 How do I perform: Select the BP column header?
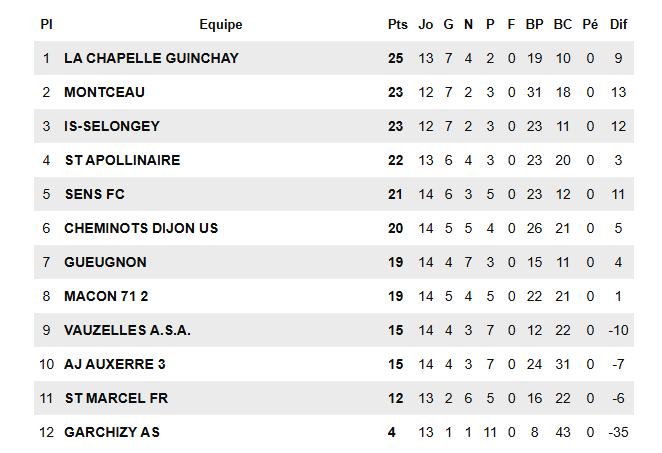(534, 24)
